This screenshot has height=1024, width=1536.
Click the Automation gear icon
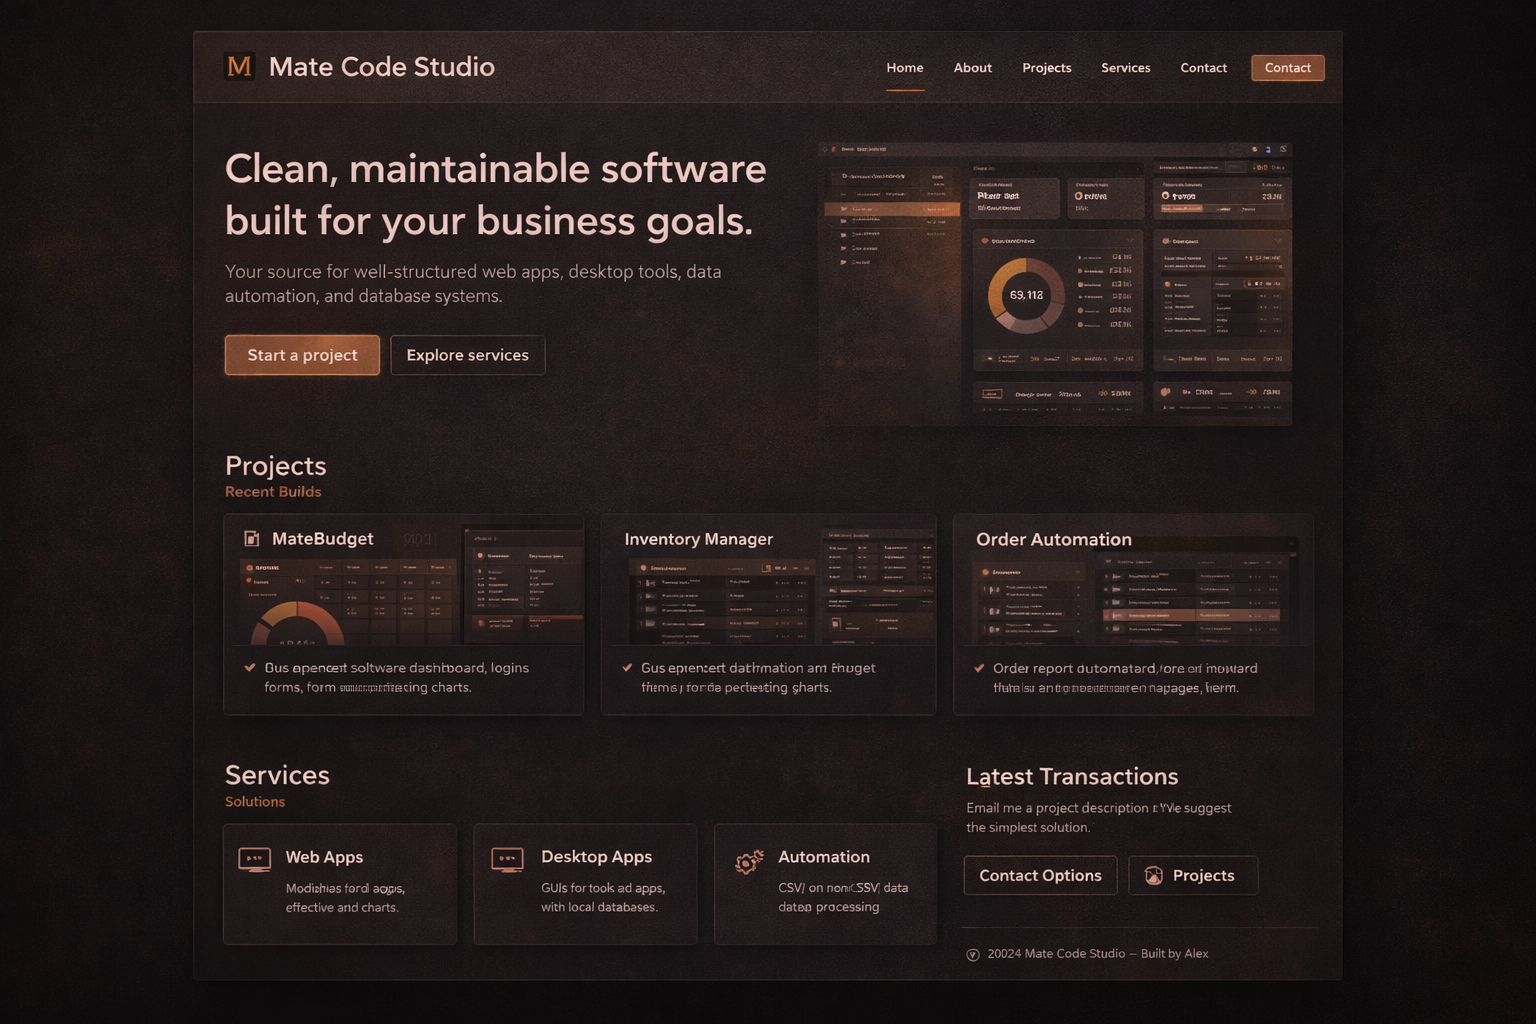[748, 861]
